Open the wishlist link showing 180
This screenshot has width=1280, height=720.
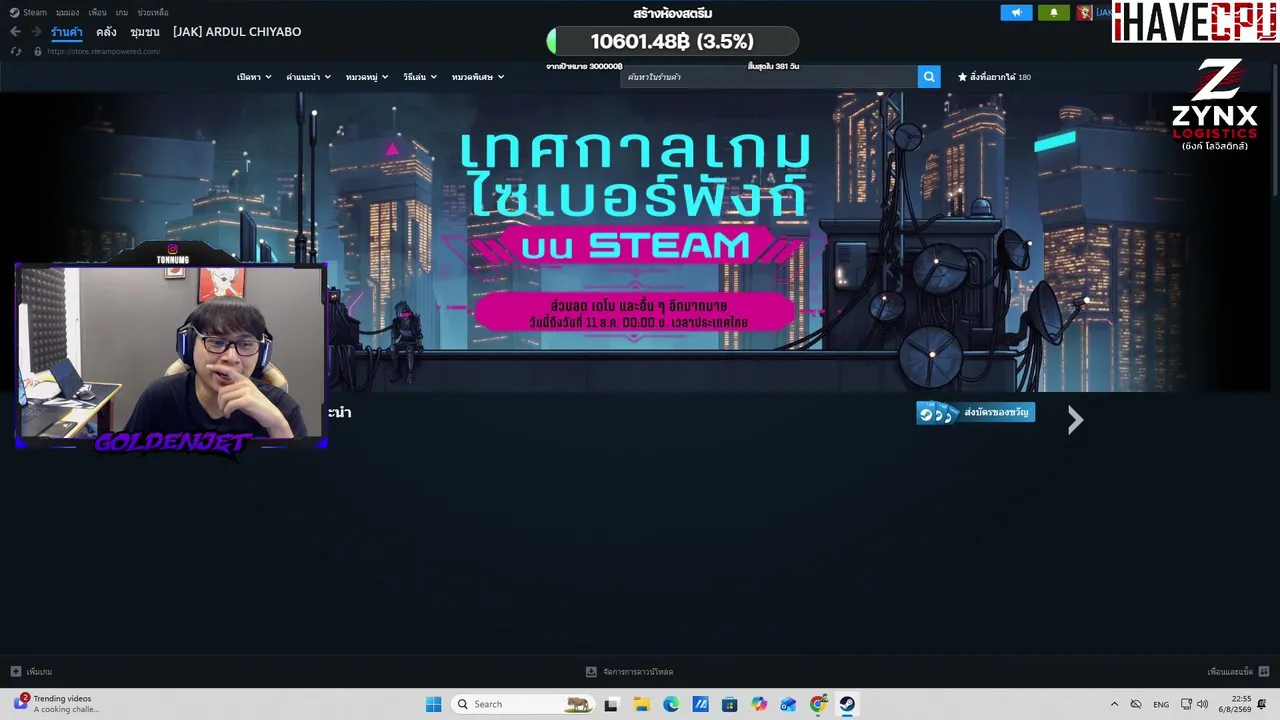[994, 77]
